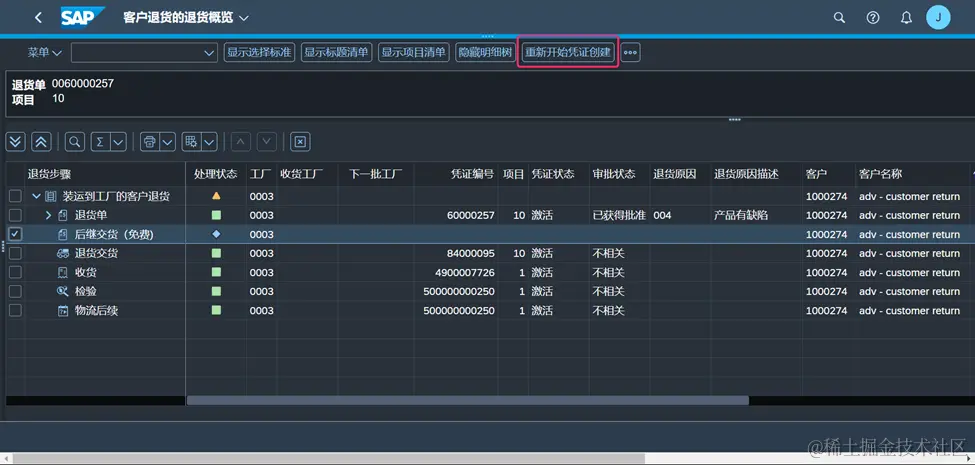Click the close X box toolbar icon

[300, 142]
